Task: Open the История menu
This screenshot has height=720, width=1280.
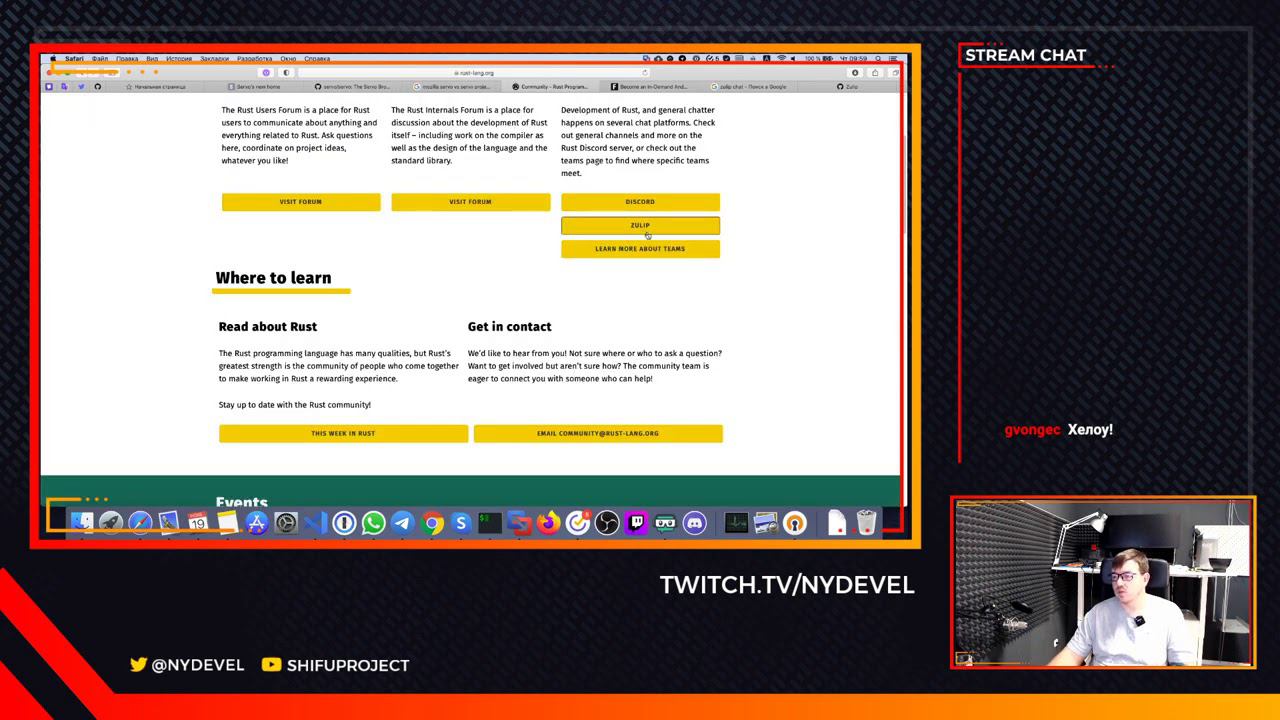Action: [x=179, y=59]
